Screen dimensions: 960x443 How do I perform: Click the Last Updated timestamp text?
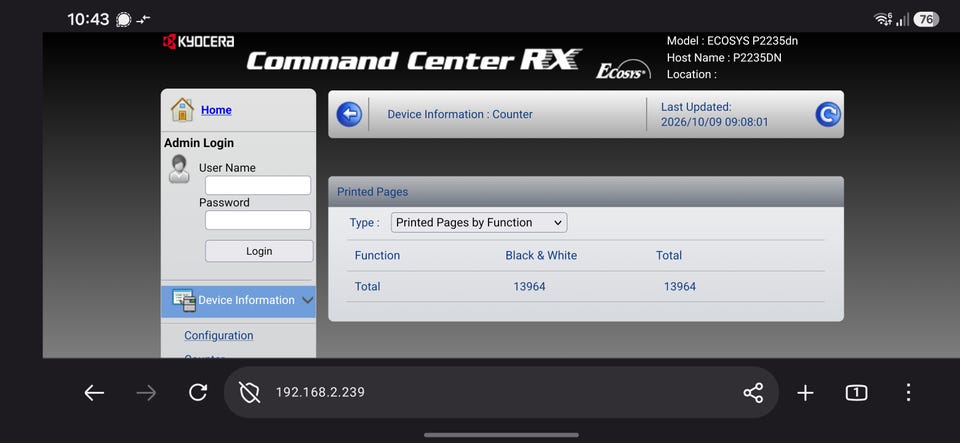pyautogui.click(x=714, y=122)
